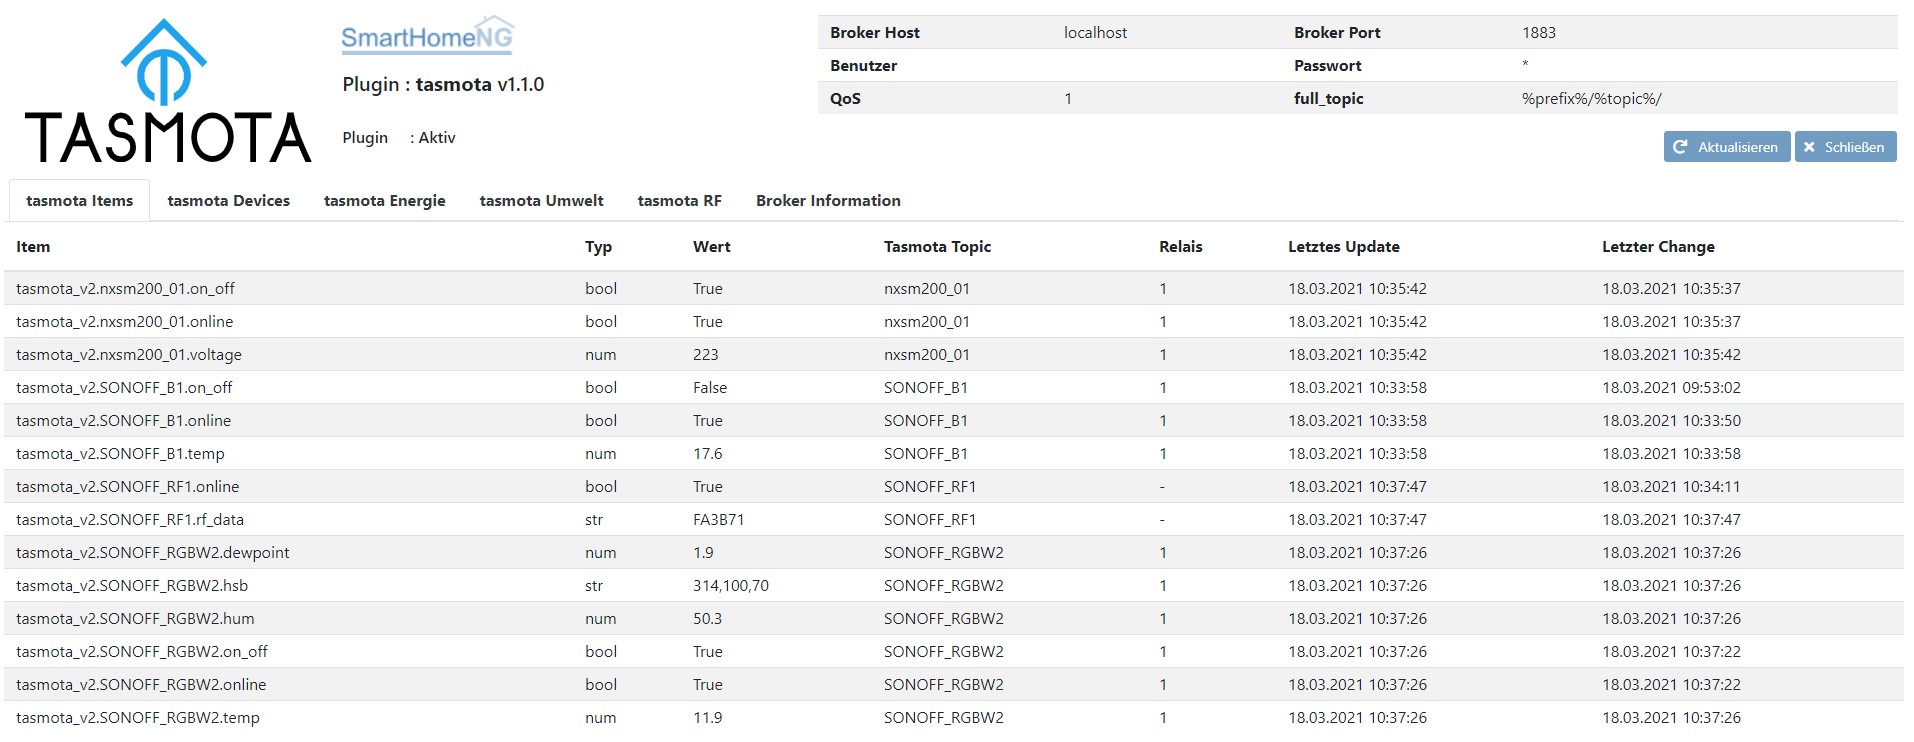Open the tasmota RF tab
The height and width of the screenshot is (742, 1914).
680,201
